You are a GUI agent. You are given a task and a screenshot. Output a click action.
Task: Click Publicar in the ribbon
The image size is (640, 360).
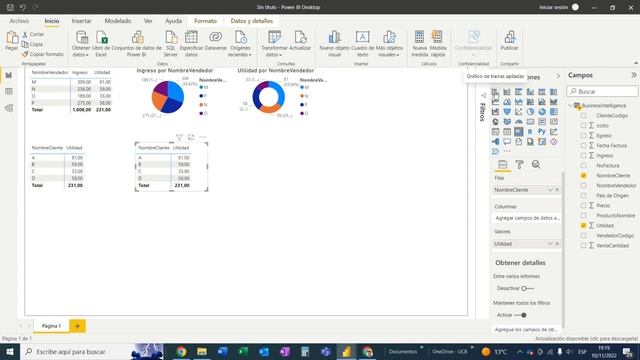(x=509, y=41)
